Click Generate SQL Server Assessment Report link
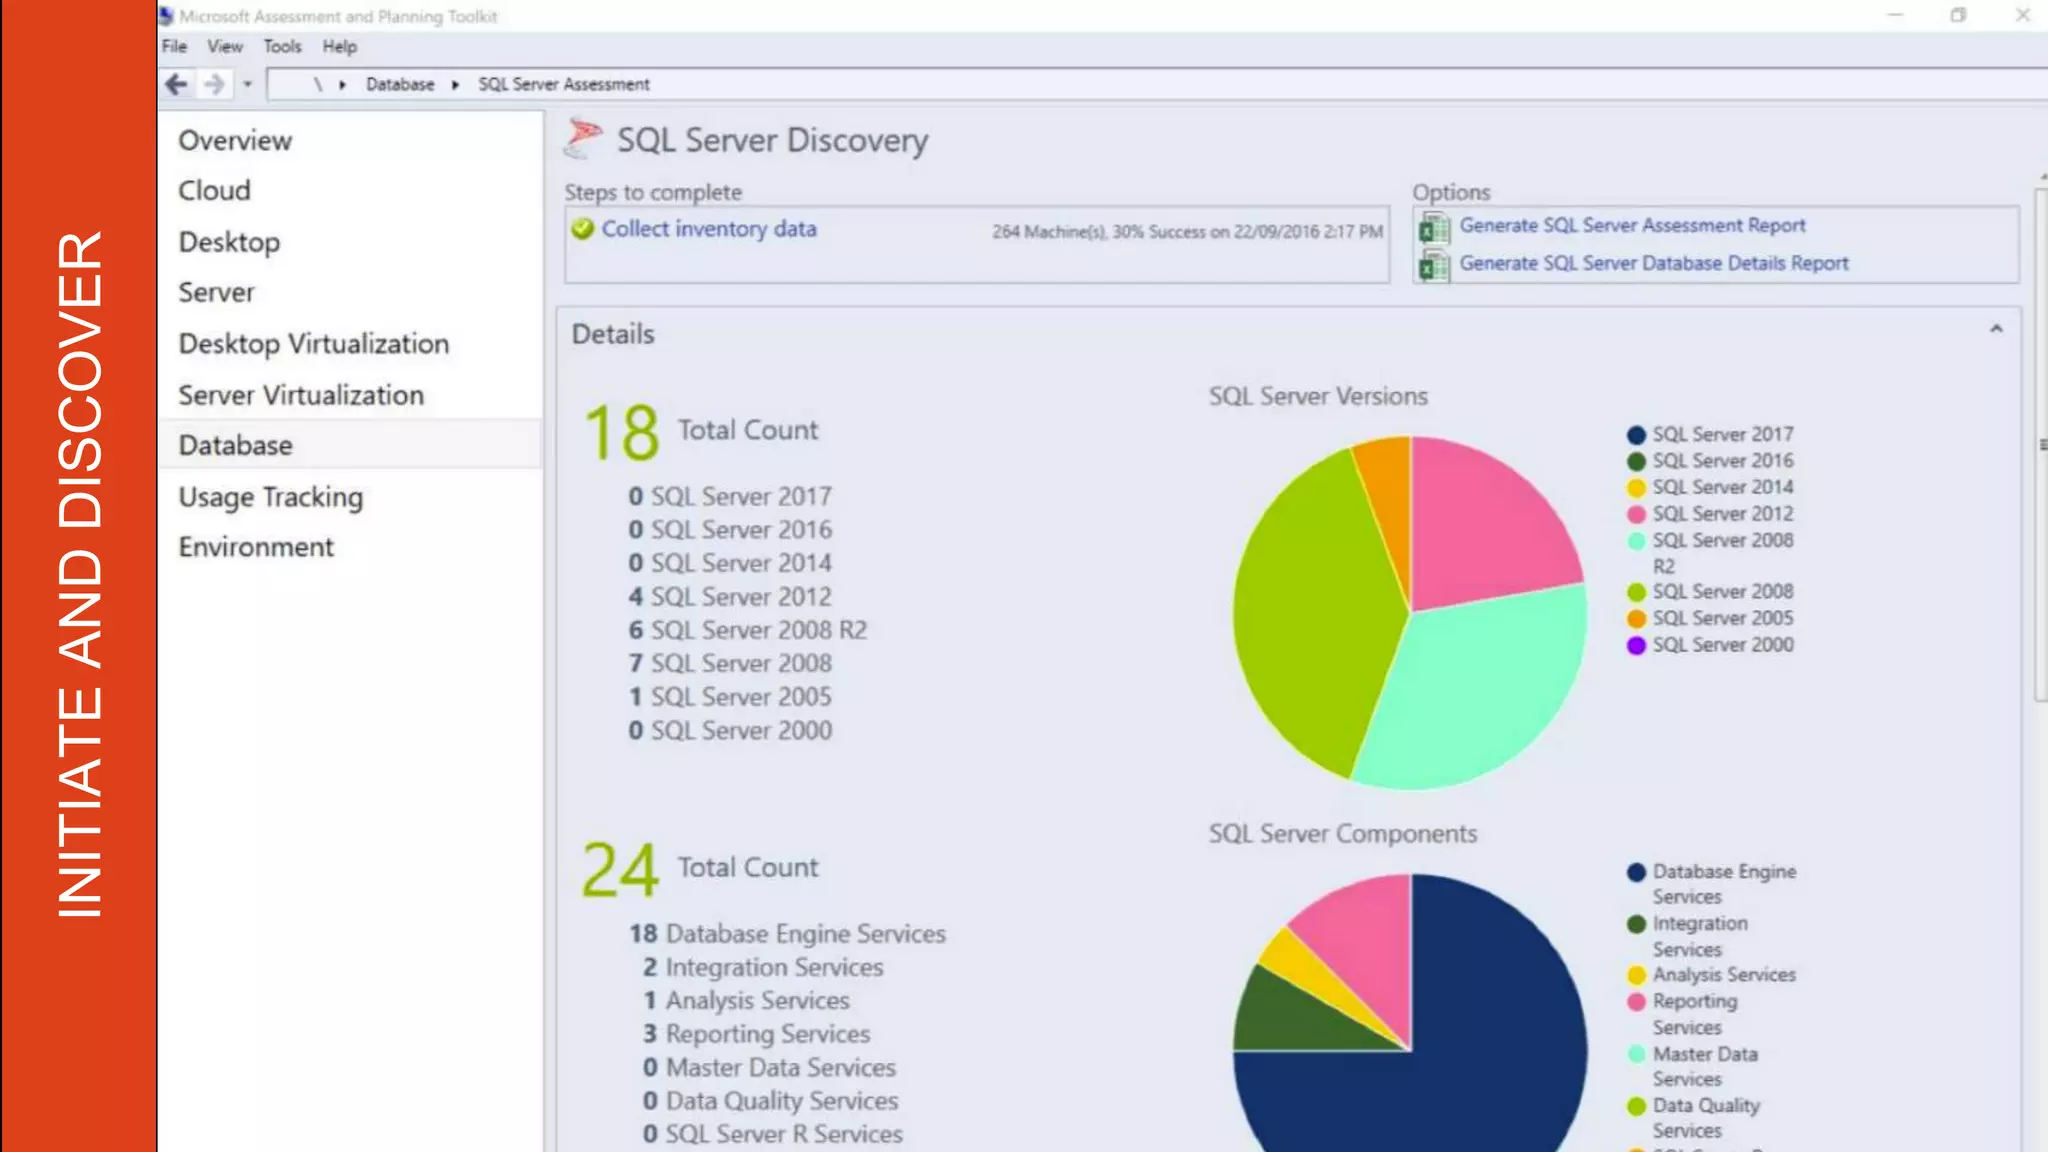2048x1152 pixels. tap(1632, 225)
